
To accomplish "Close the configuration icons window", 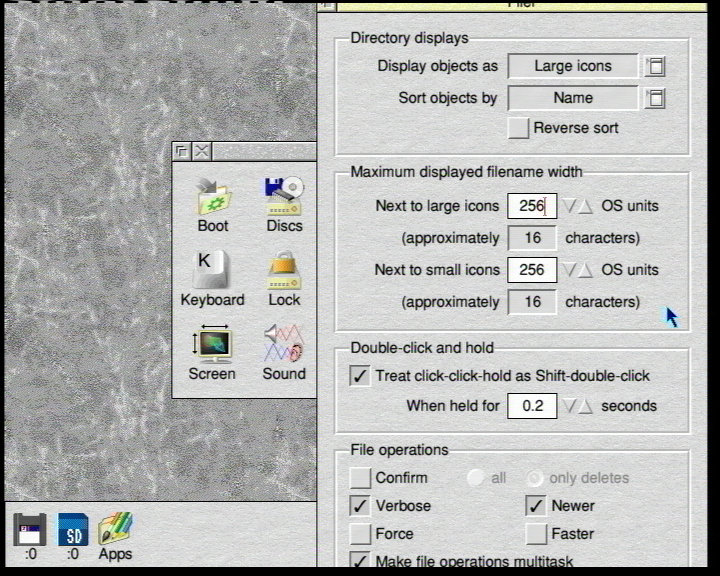I will point(202,151).
